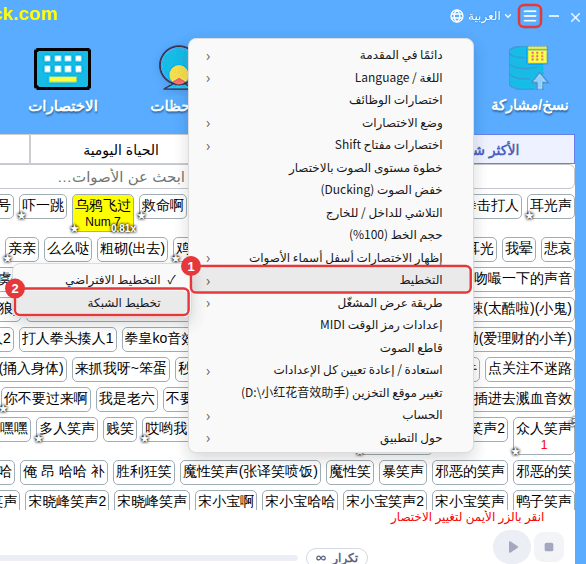Screen dimensions: 586x564
Task: Play the 宋小宝哈哈 sound button
Action: 300,501
